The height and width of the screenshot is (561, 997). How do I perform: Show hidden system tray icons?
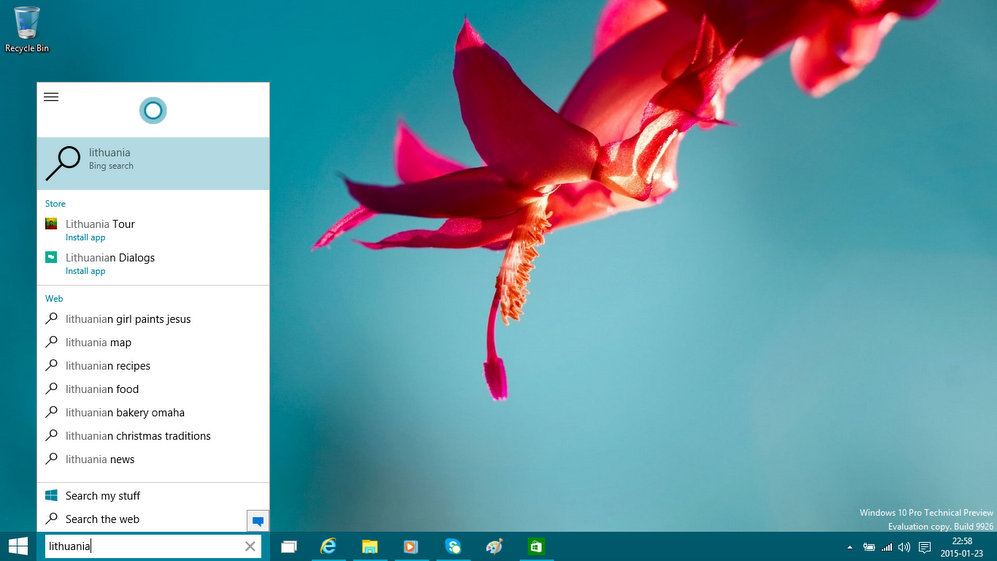pyautogui.click(x=850, y=547)
